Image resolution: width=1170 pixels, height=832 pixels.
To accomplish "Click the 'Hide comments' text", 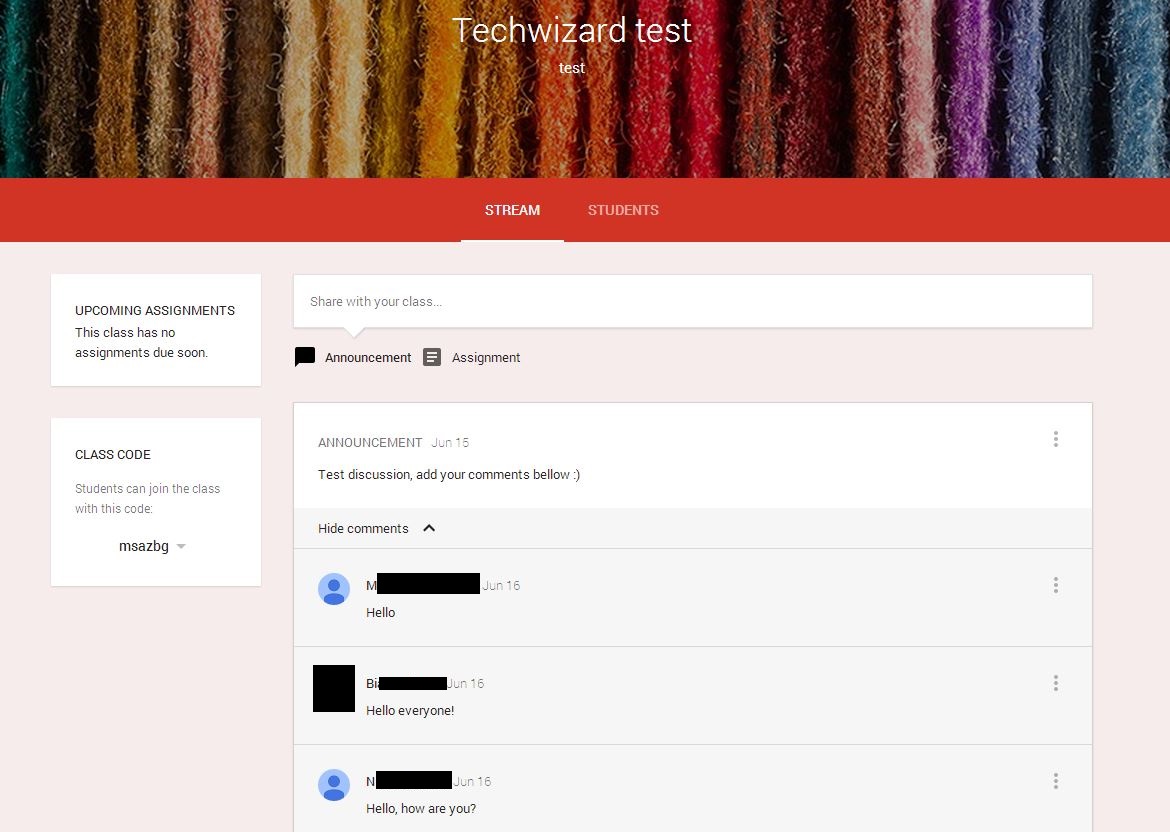I will pos(363,528).
